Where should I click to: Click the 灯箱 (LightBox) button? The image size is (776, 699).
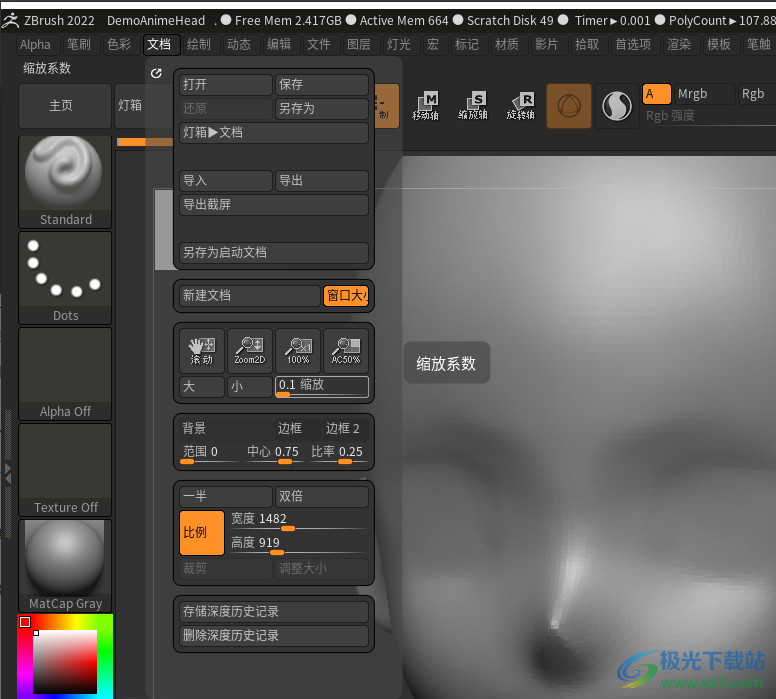(x=130, y=105)
